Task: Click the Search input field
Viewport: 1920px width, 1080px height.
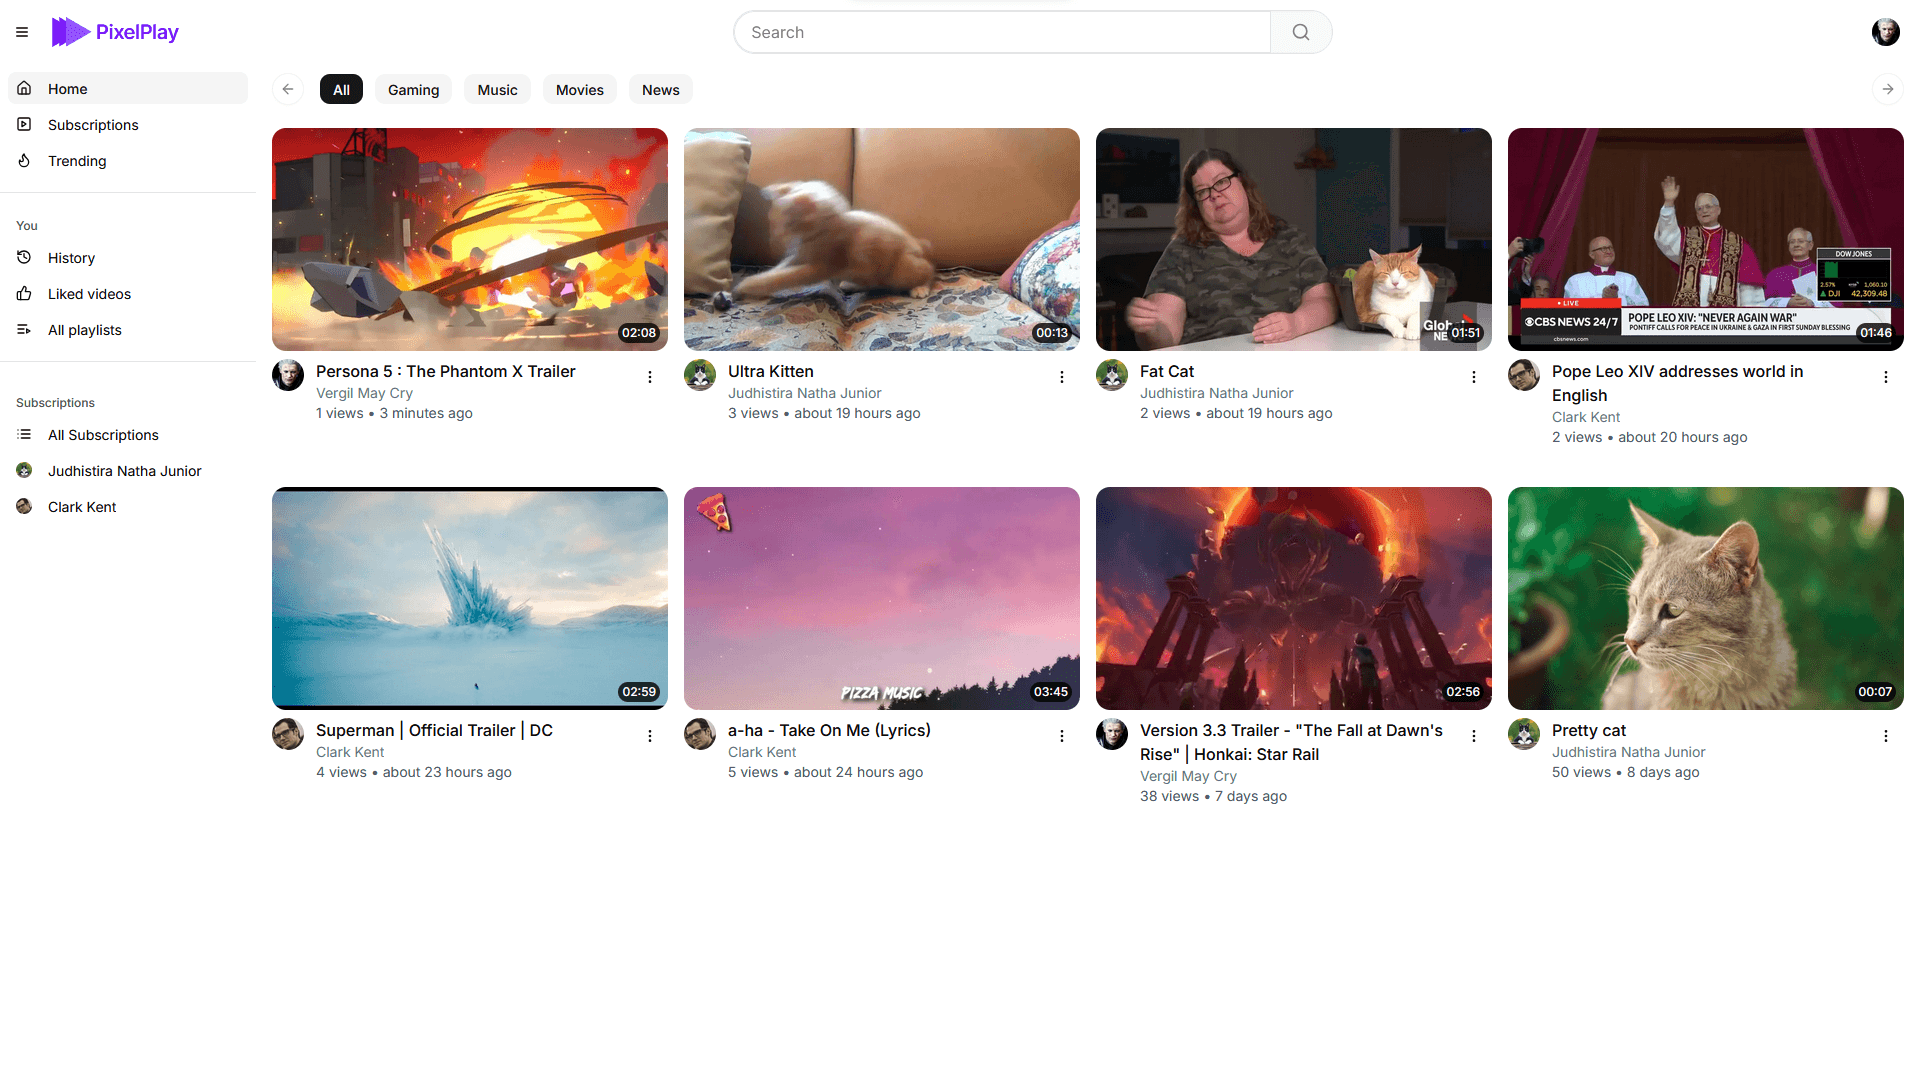Action: (x=1002, y=32)
